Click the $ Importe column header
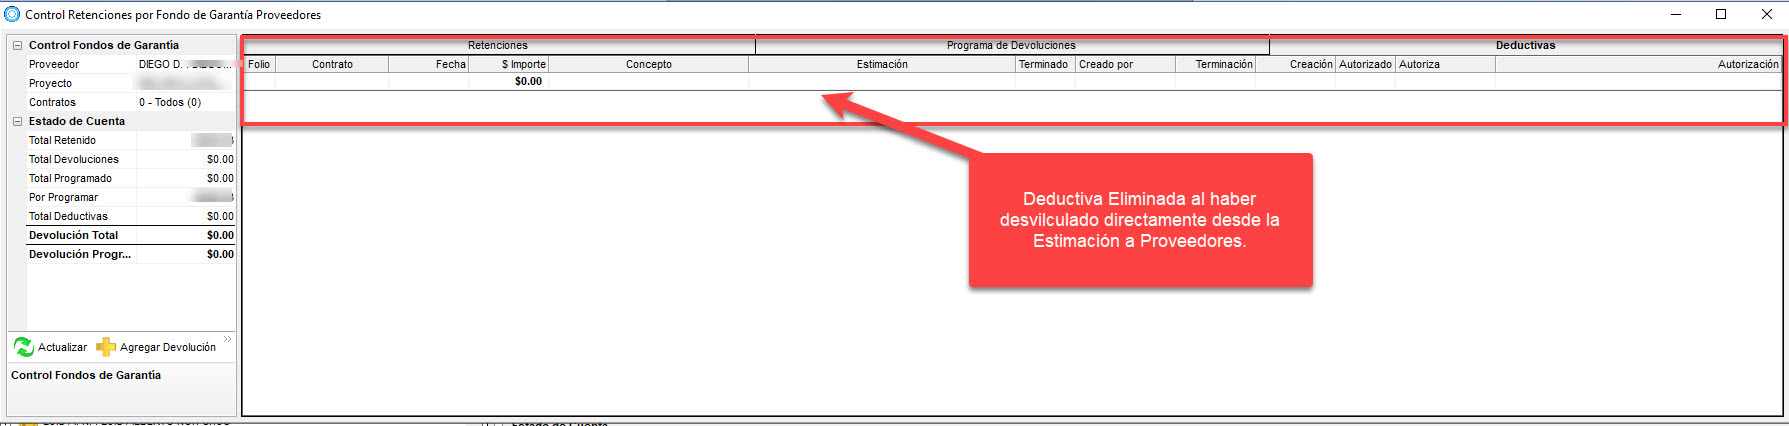This screenshot has width=1789, height=426. tap(523, 64)
